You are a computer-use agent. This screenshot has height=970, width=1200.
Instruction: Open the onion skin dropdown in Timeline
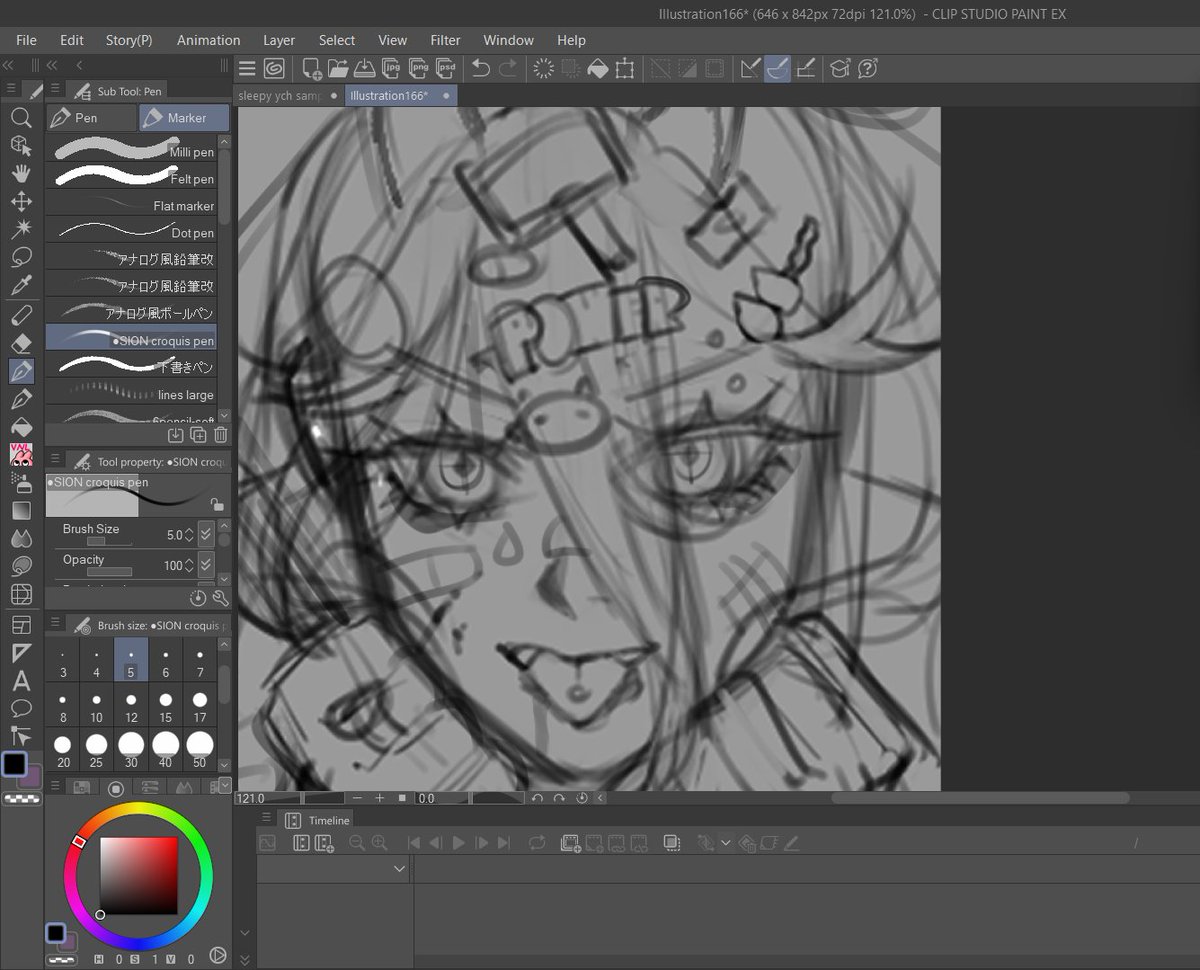[726, 843]
